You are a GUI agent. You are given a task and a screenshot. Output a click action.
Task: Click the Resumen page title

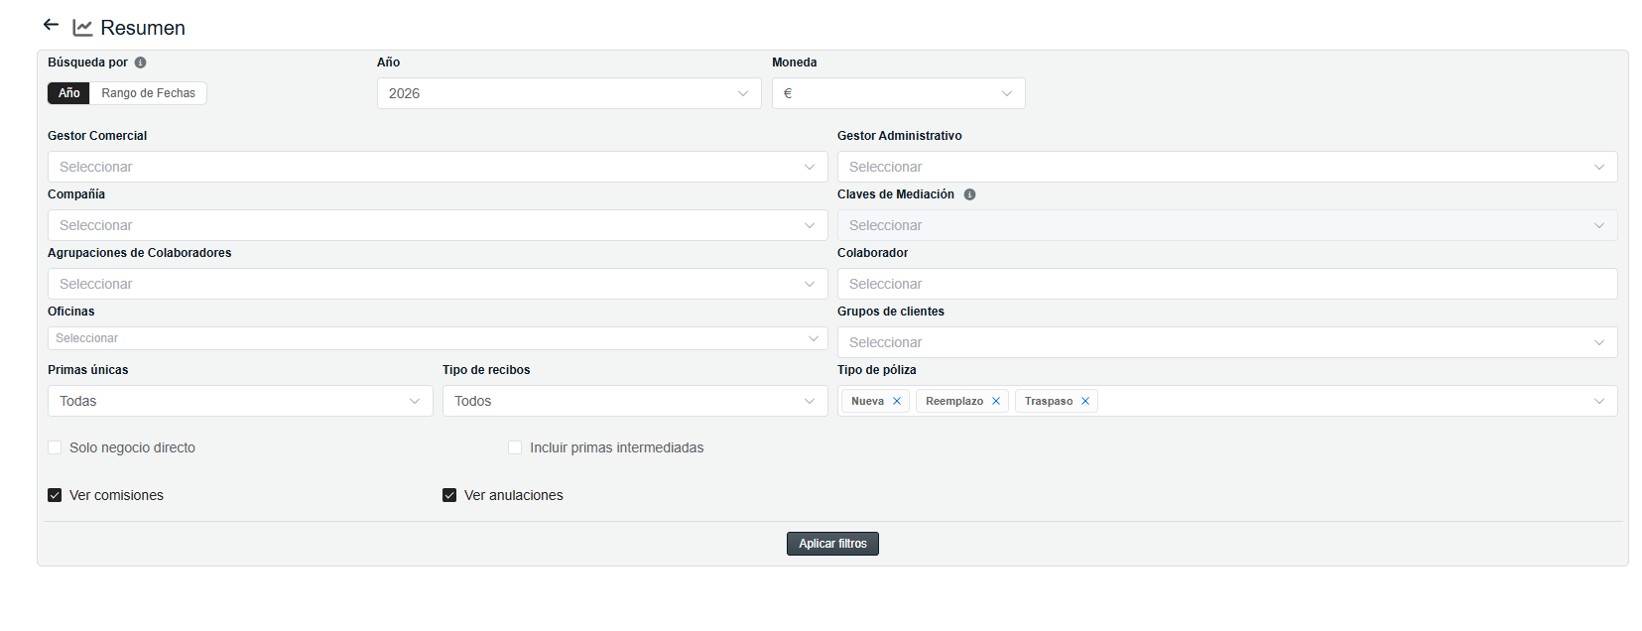point(143,28)
